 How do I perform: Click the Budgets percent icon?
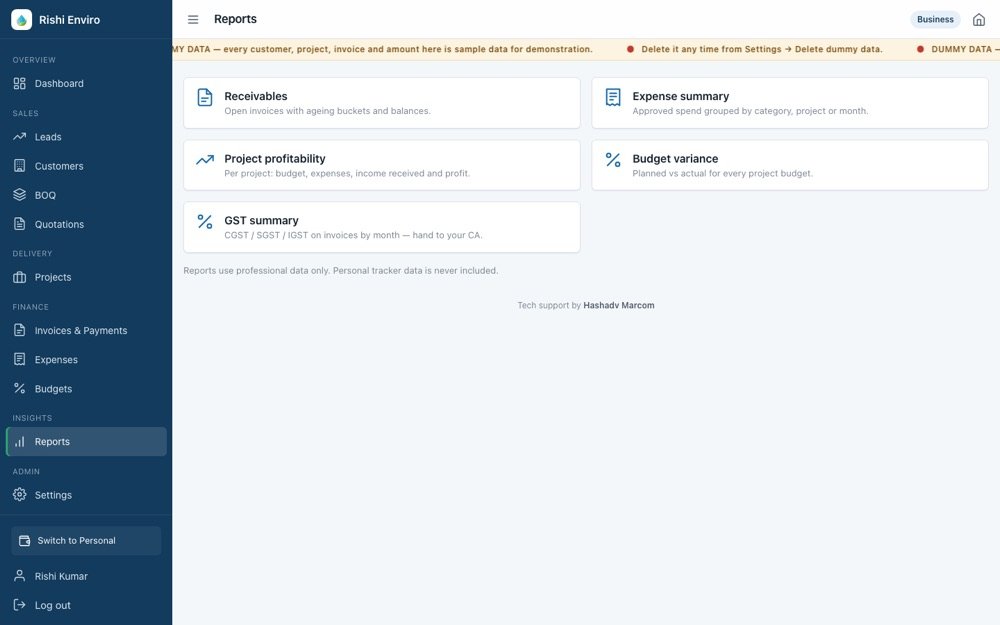(20, 388)
